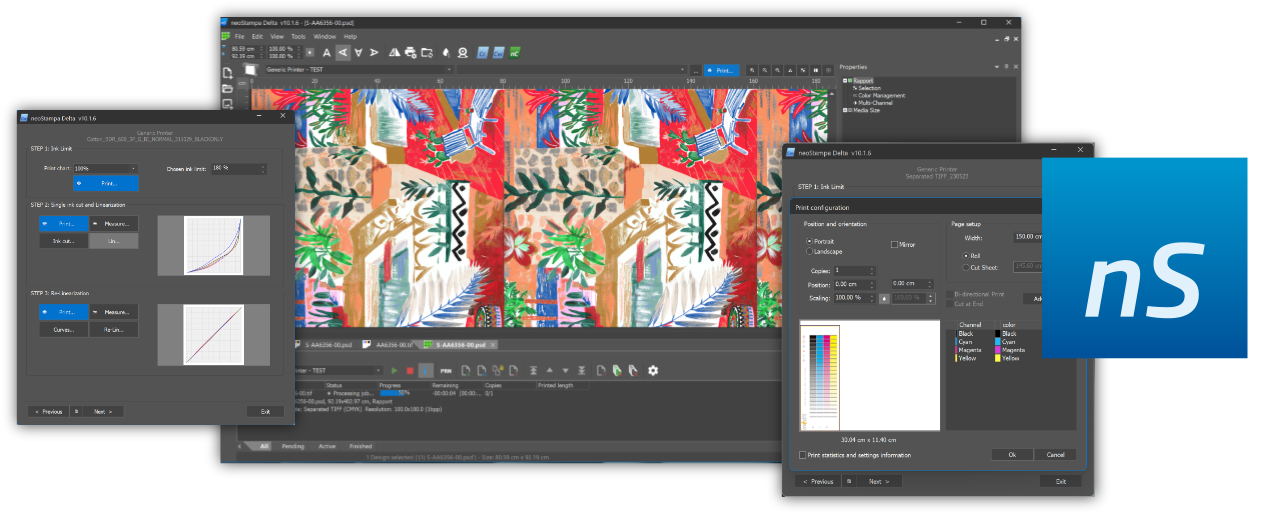The width and height of the screenshot is (1273, 514).
Task: Click the mirror-flip triangles icon in the top toolbar
Action: [x=394, y=52]
